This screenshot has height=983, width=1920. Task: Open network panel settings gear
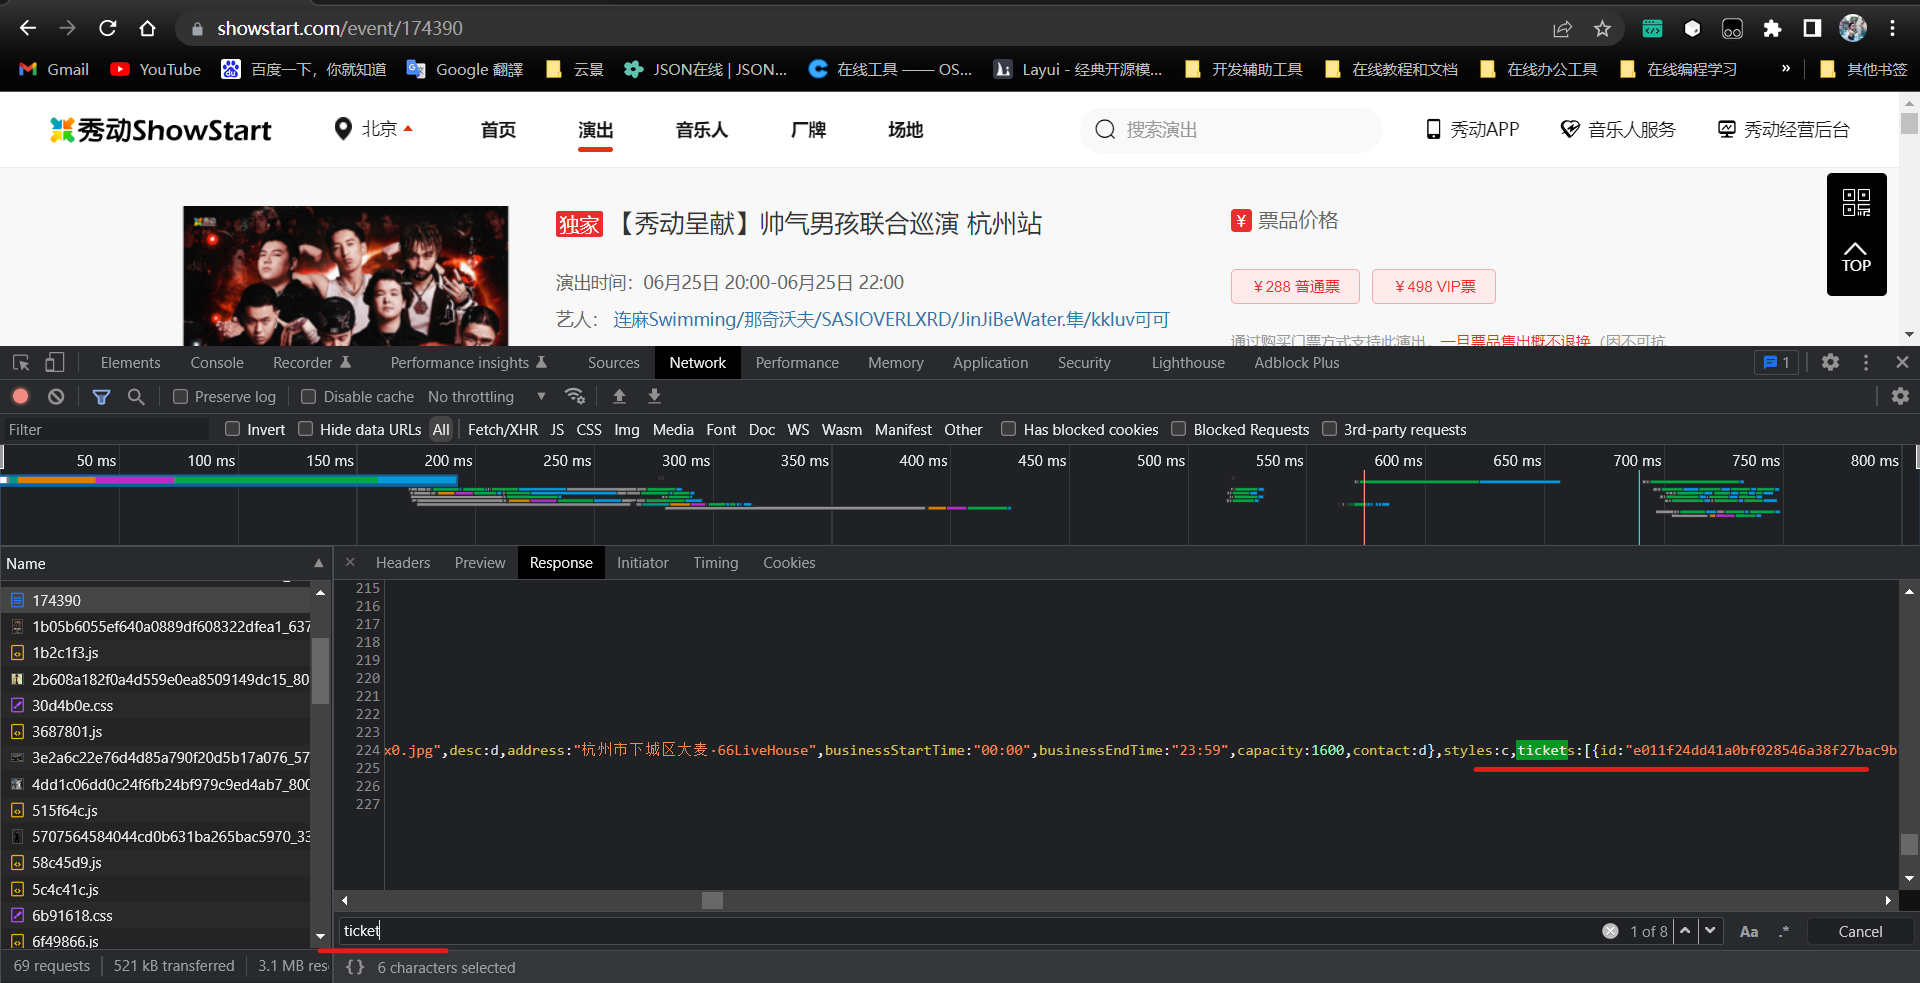point(1900,396)
